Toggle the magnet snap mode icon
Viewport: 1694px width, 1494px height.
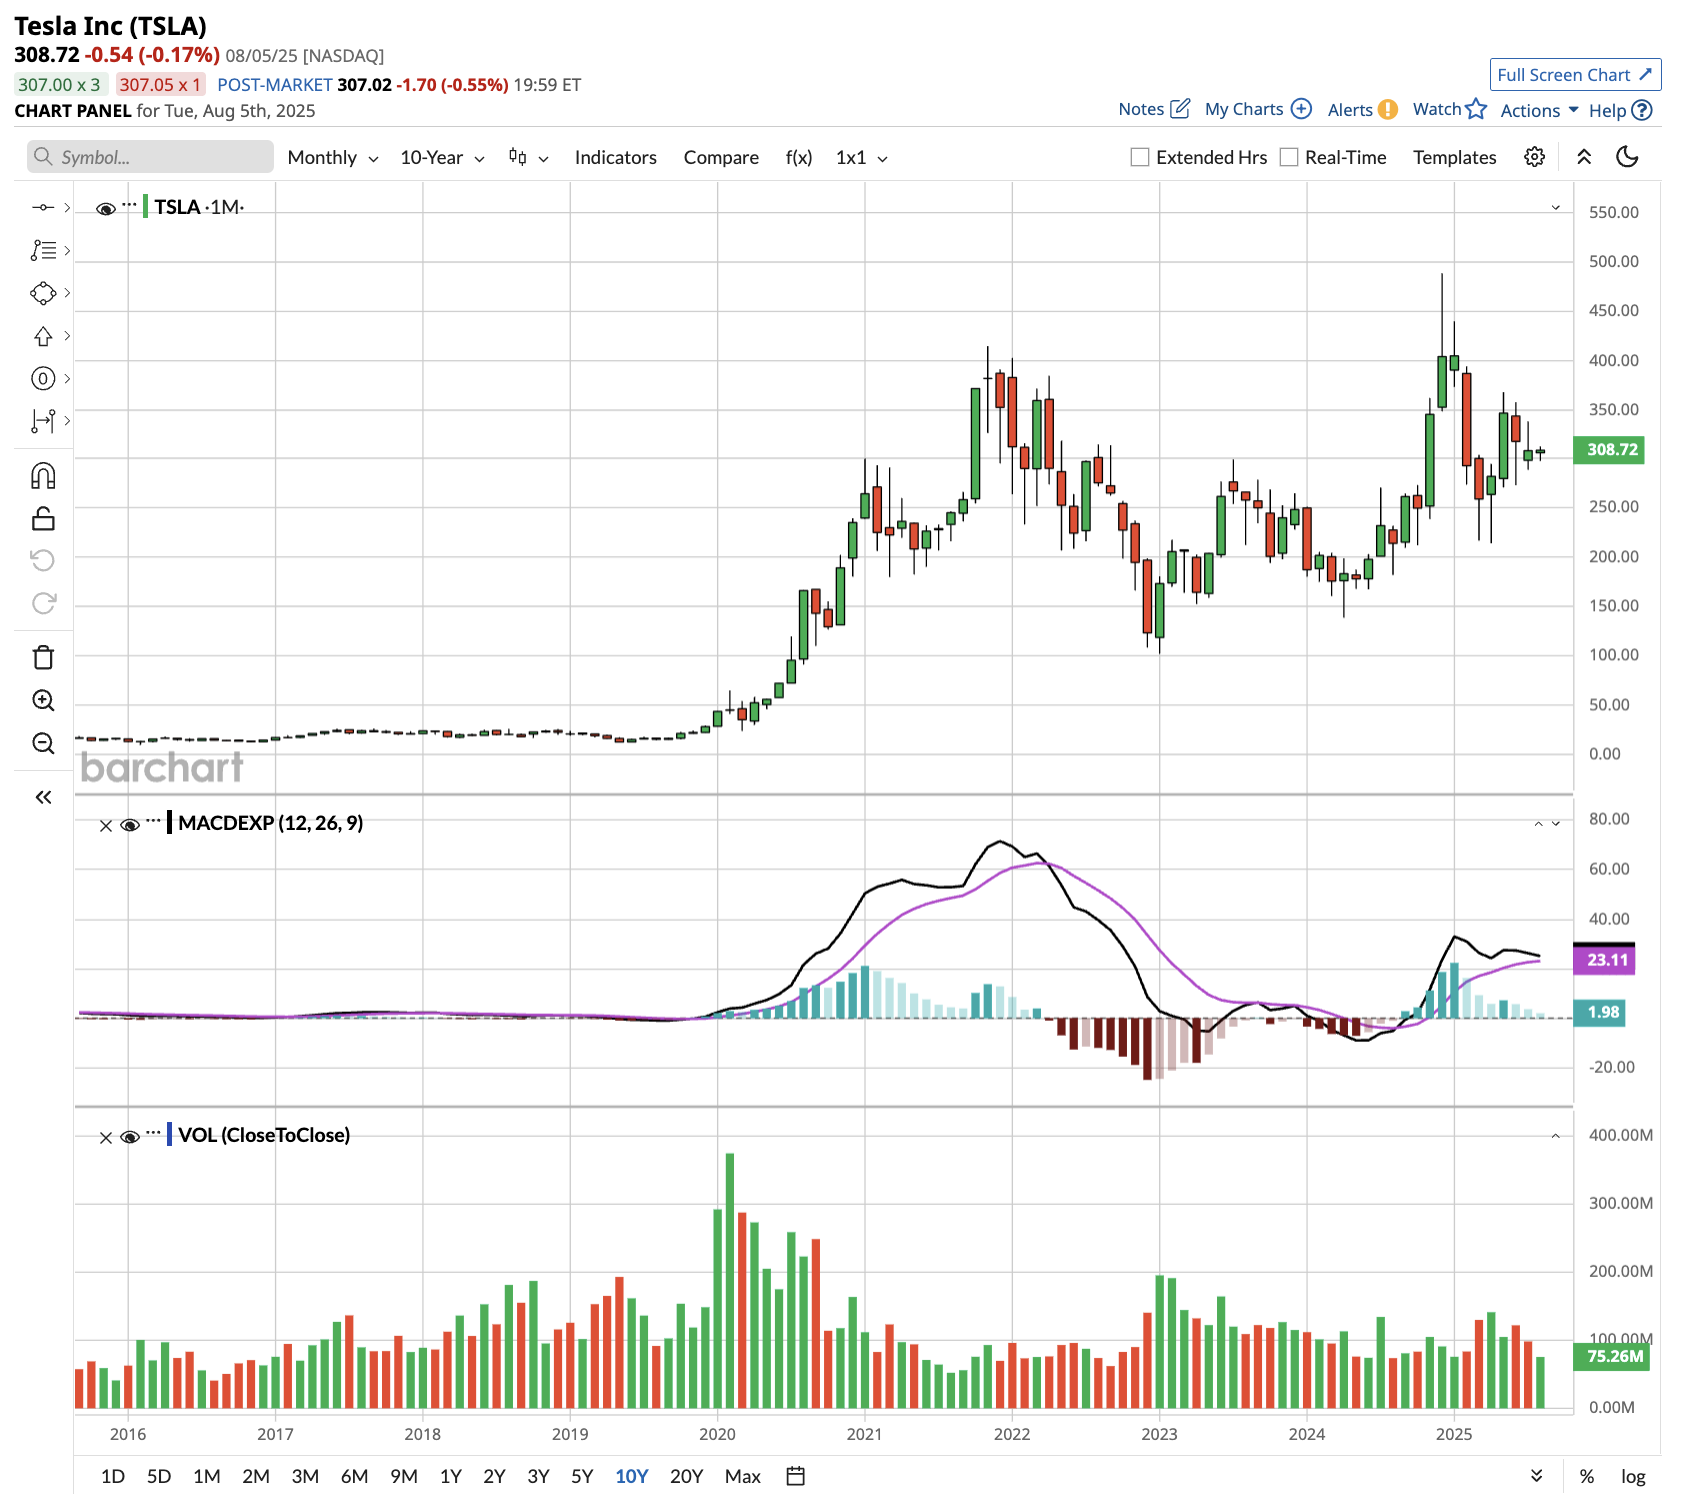[x=43, y=476]
